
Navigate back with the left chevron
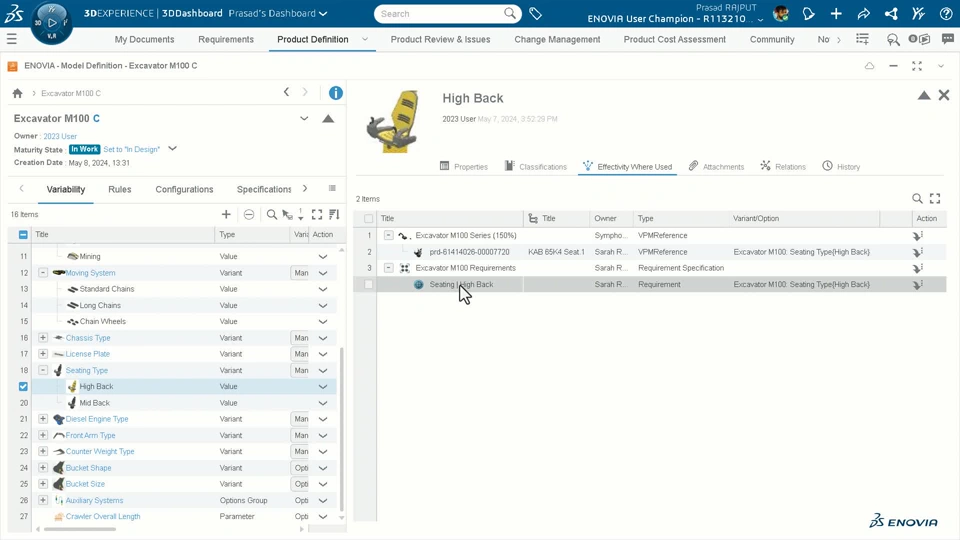pyautogui.click(x=286, y=92)
